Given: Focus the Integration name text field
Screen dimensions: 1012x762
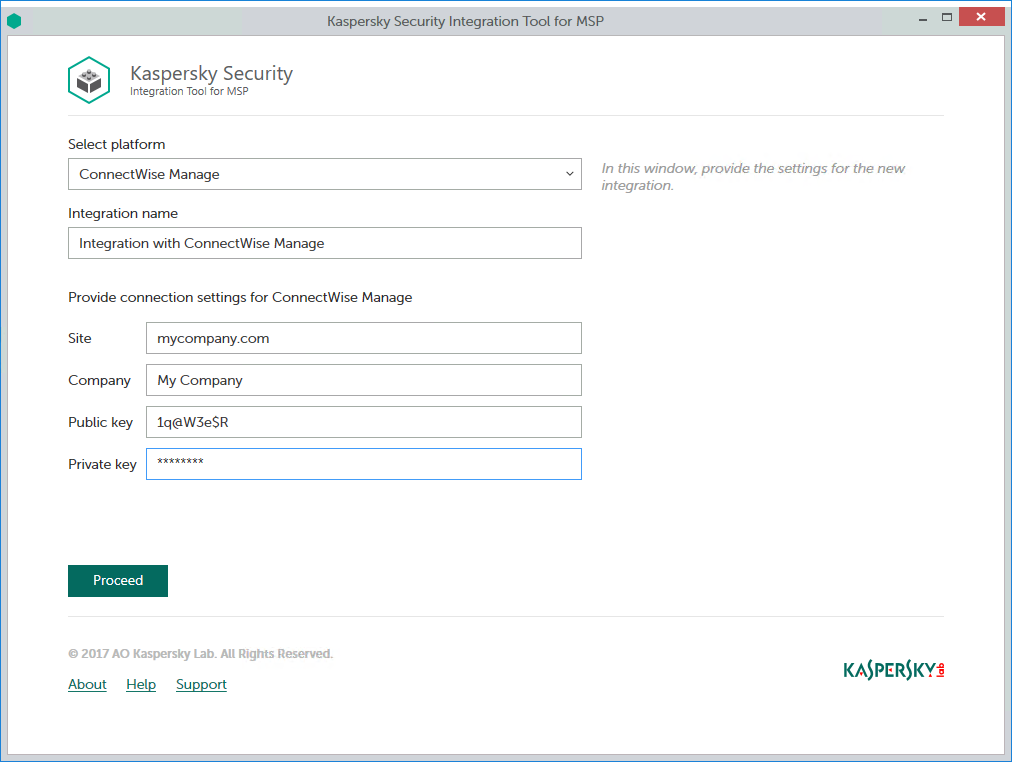Looking at the screenshot, I should [x=324, y=243].
